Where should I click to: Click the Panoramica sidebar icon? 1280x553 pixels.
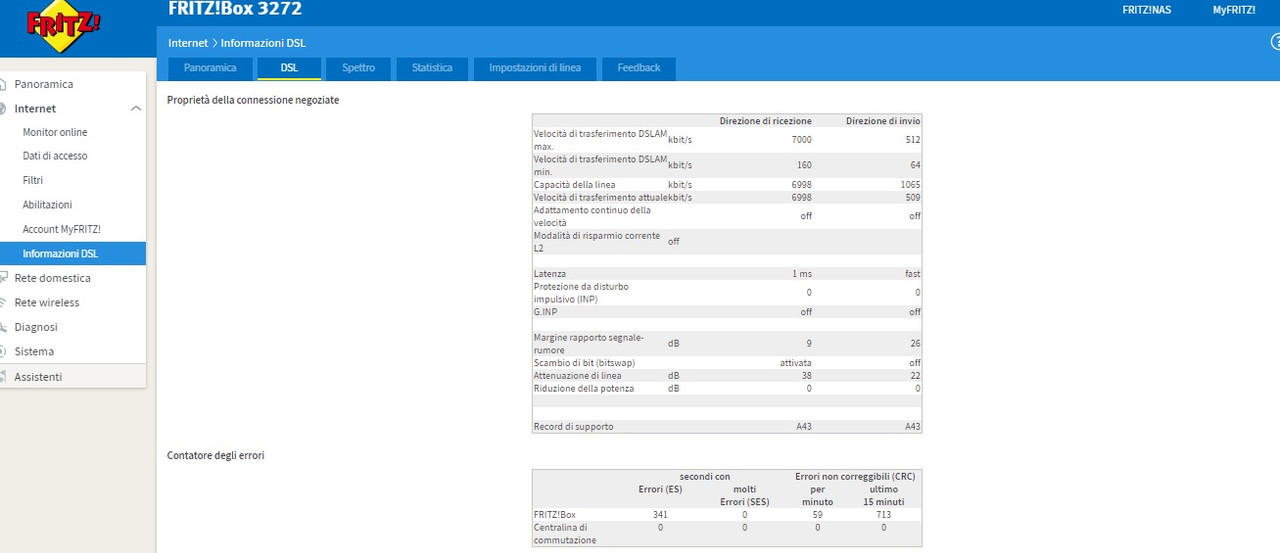[4, 84]
